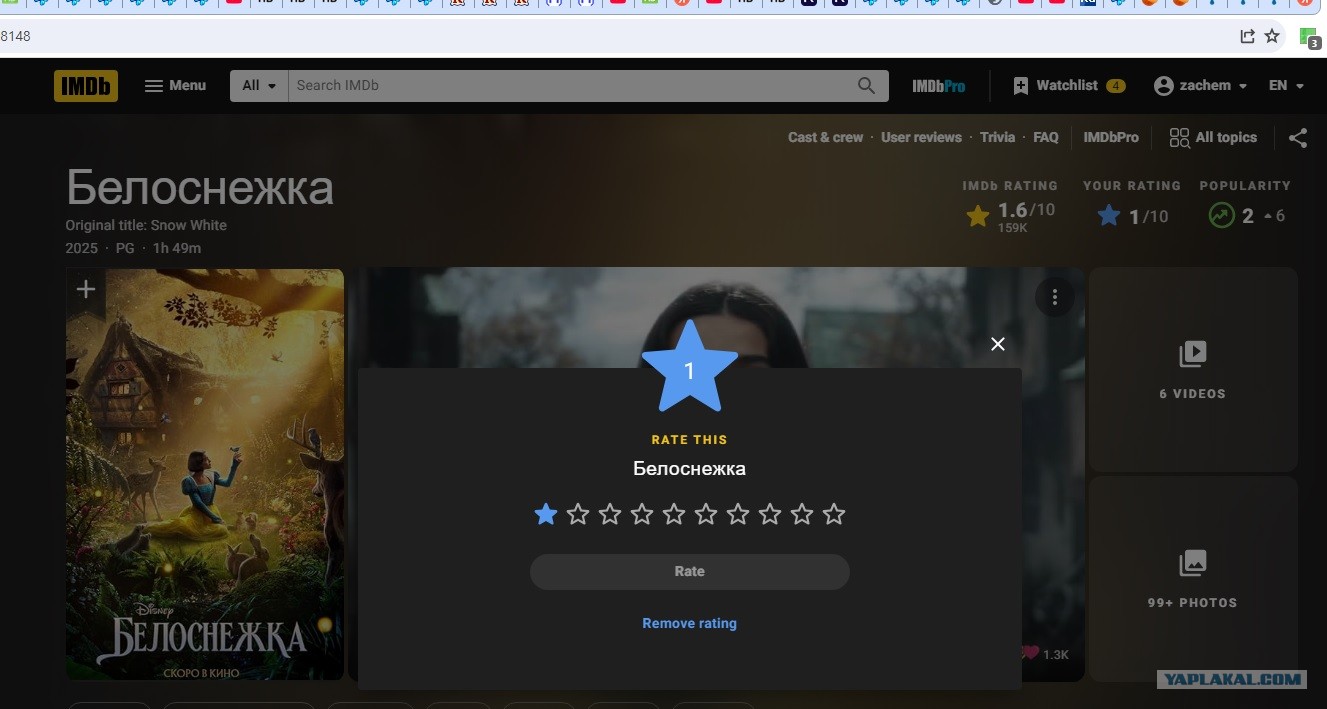
Task: Open the IMDbPro header link
Action: (939, 86)
